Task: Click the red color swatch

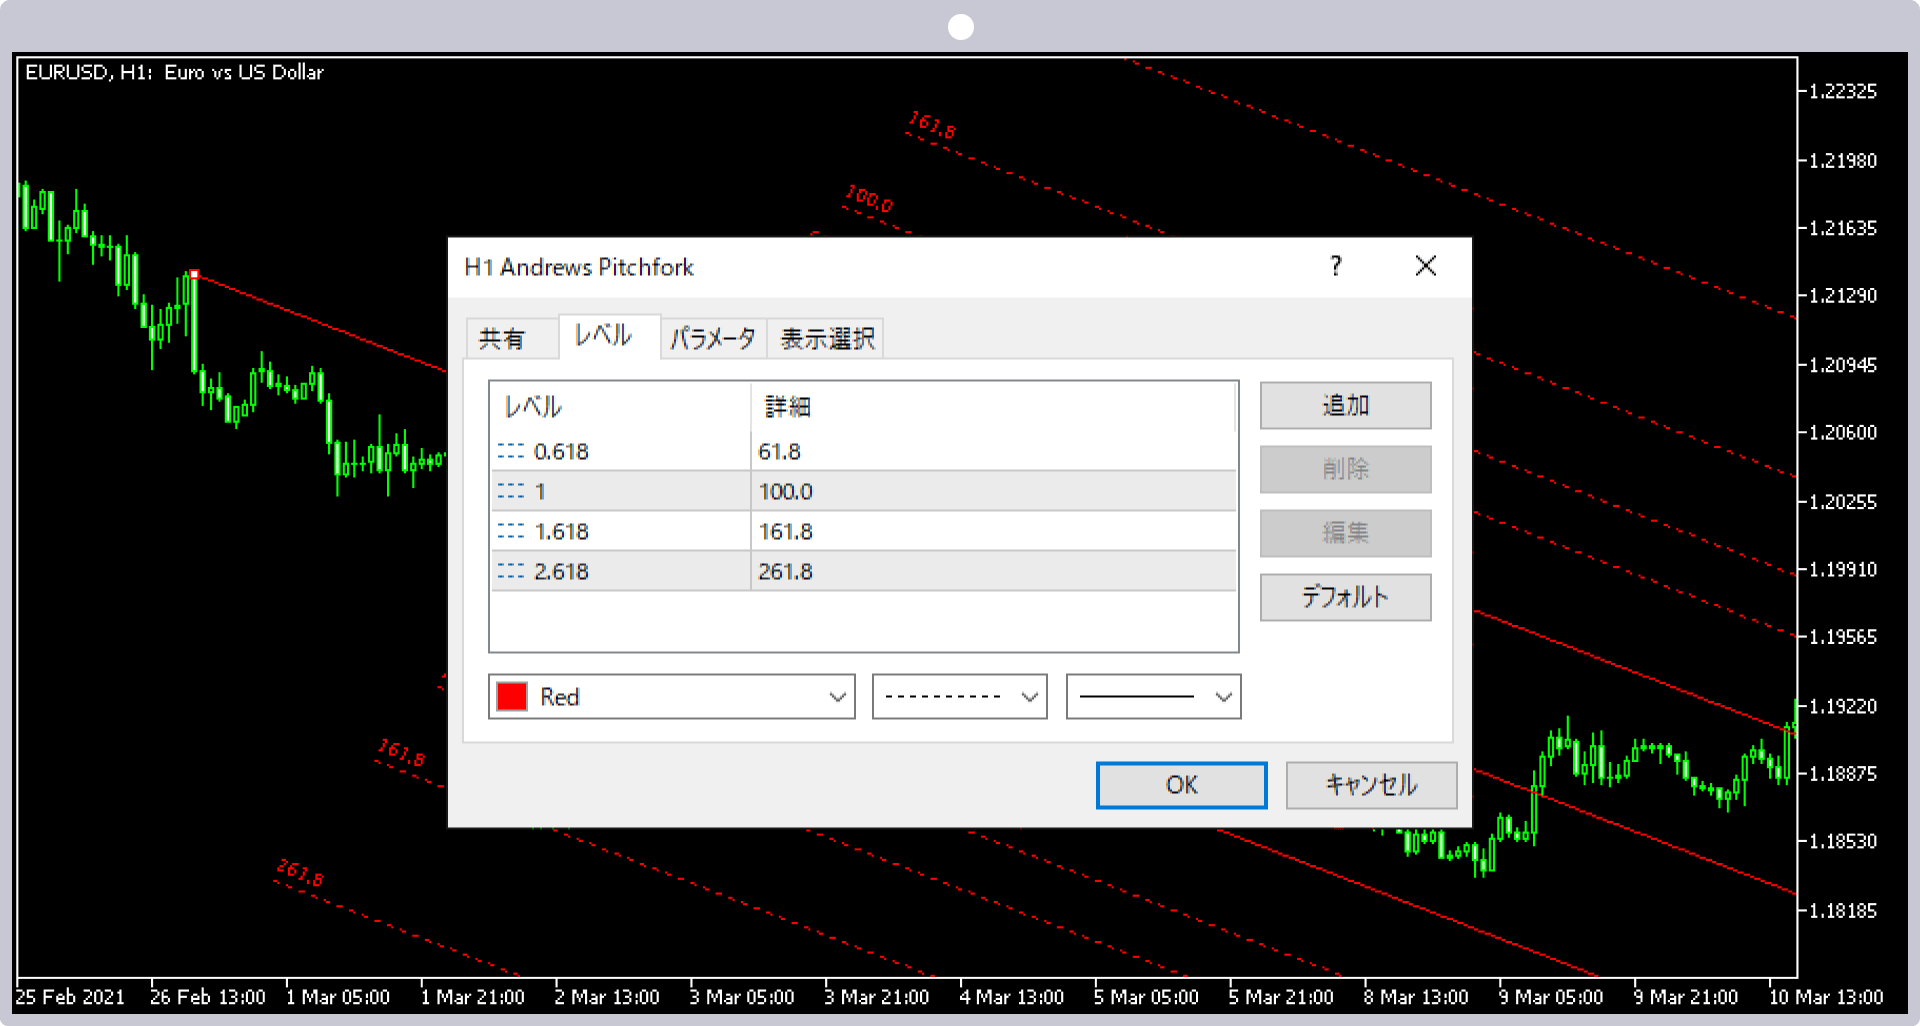Action: click(512, 697)
